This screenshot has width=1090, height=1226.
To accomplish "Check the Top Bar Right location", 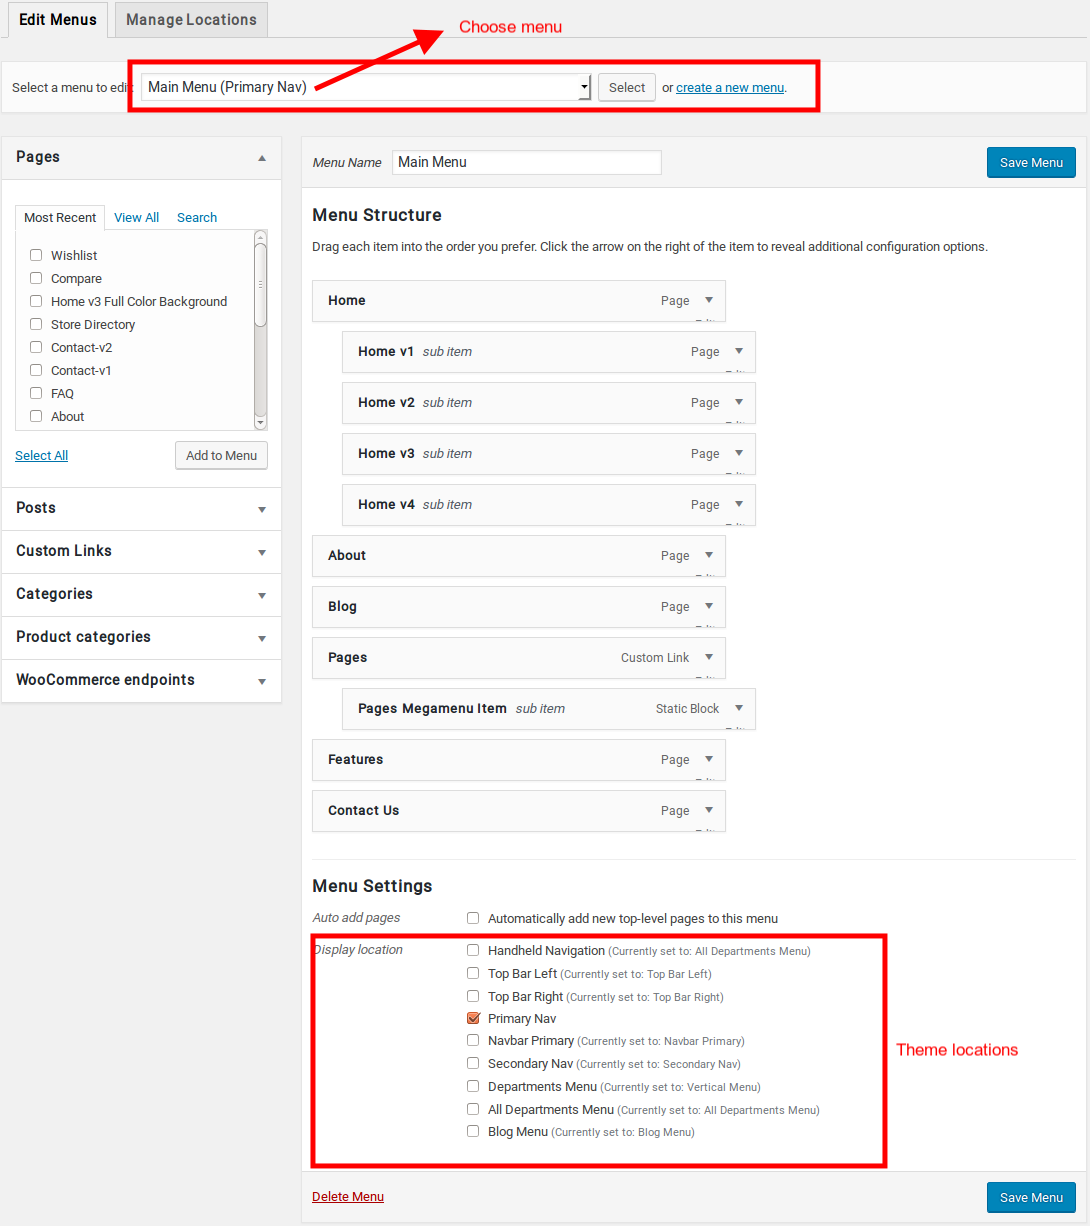I will pyautogui.click(x=473, y=996).
